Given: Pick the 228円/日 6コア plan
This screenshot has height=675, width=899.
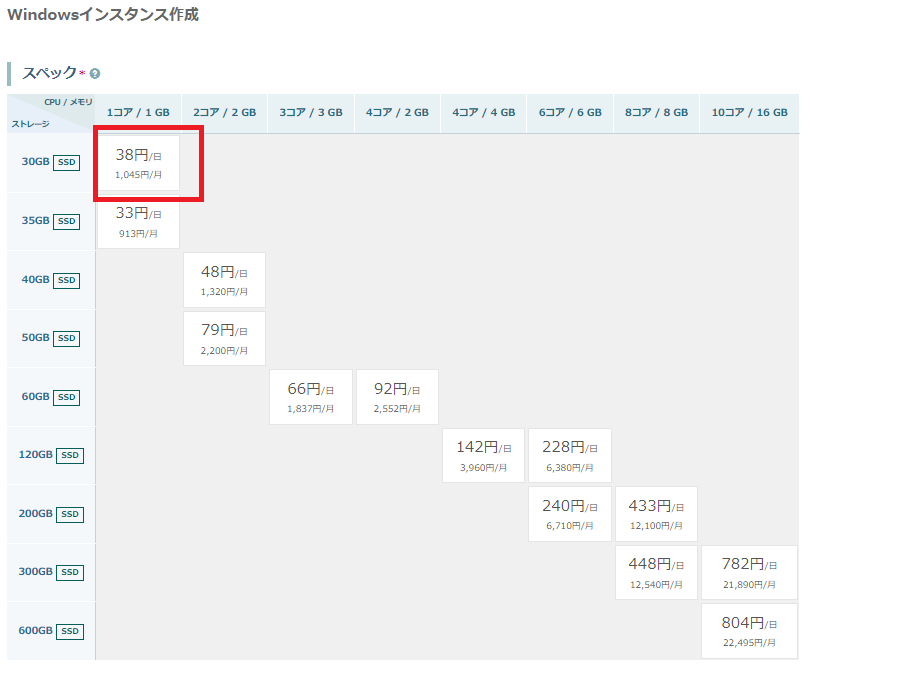Looking at the screenshot, I should (x=569, y=455).
